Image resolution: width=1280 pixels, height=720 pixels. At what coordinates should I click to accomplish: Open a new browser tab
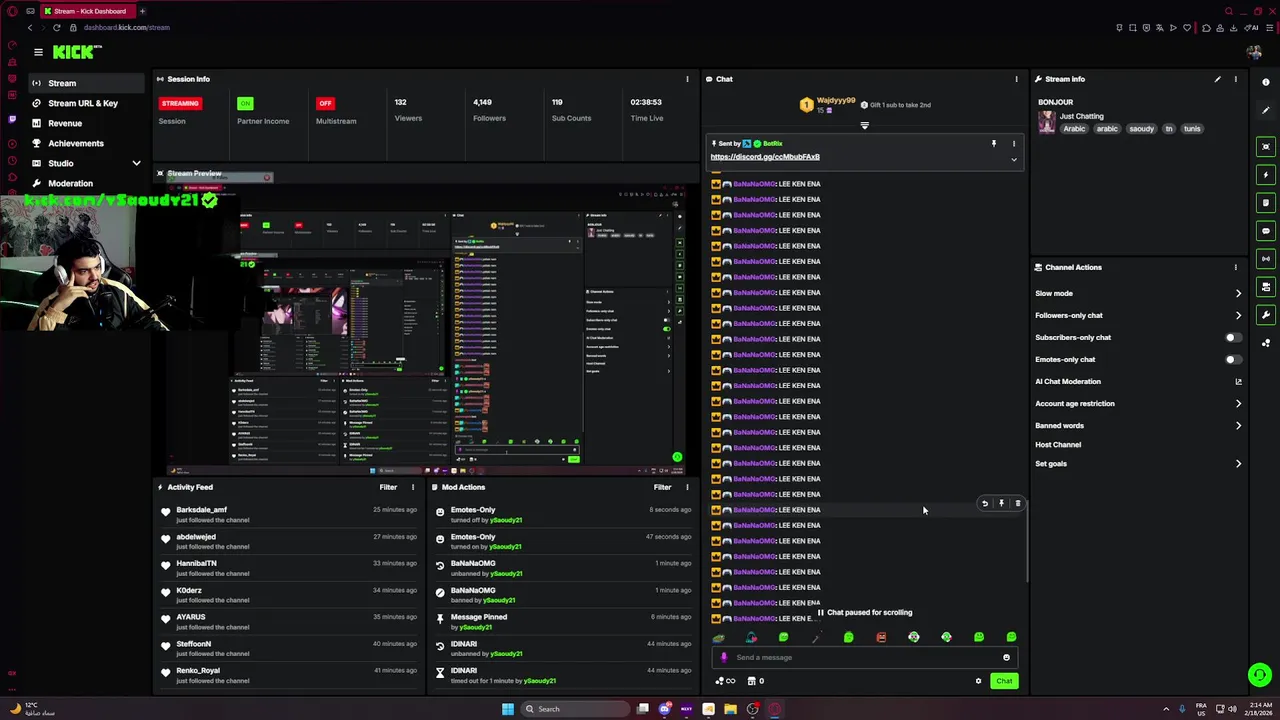[x=142, y=11]
